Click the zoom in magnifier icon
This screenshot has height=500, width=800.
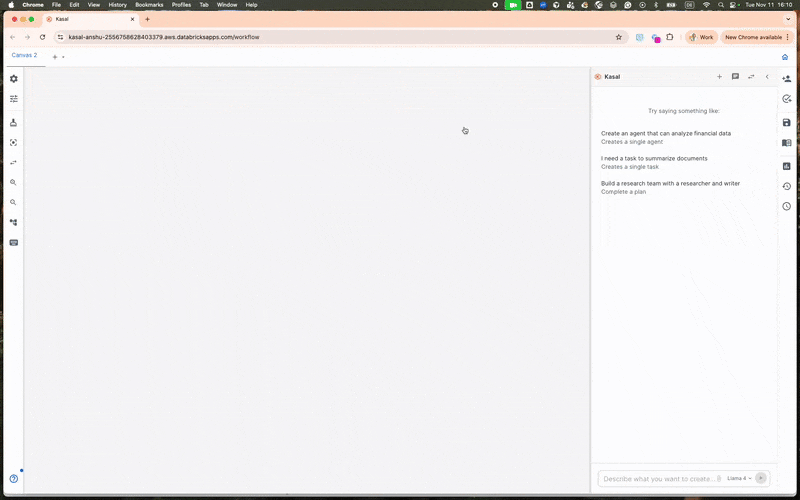(x=14, y=182)
